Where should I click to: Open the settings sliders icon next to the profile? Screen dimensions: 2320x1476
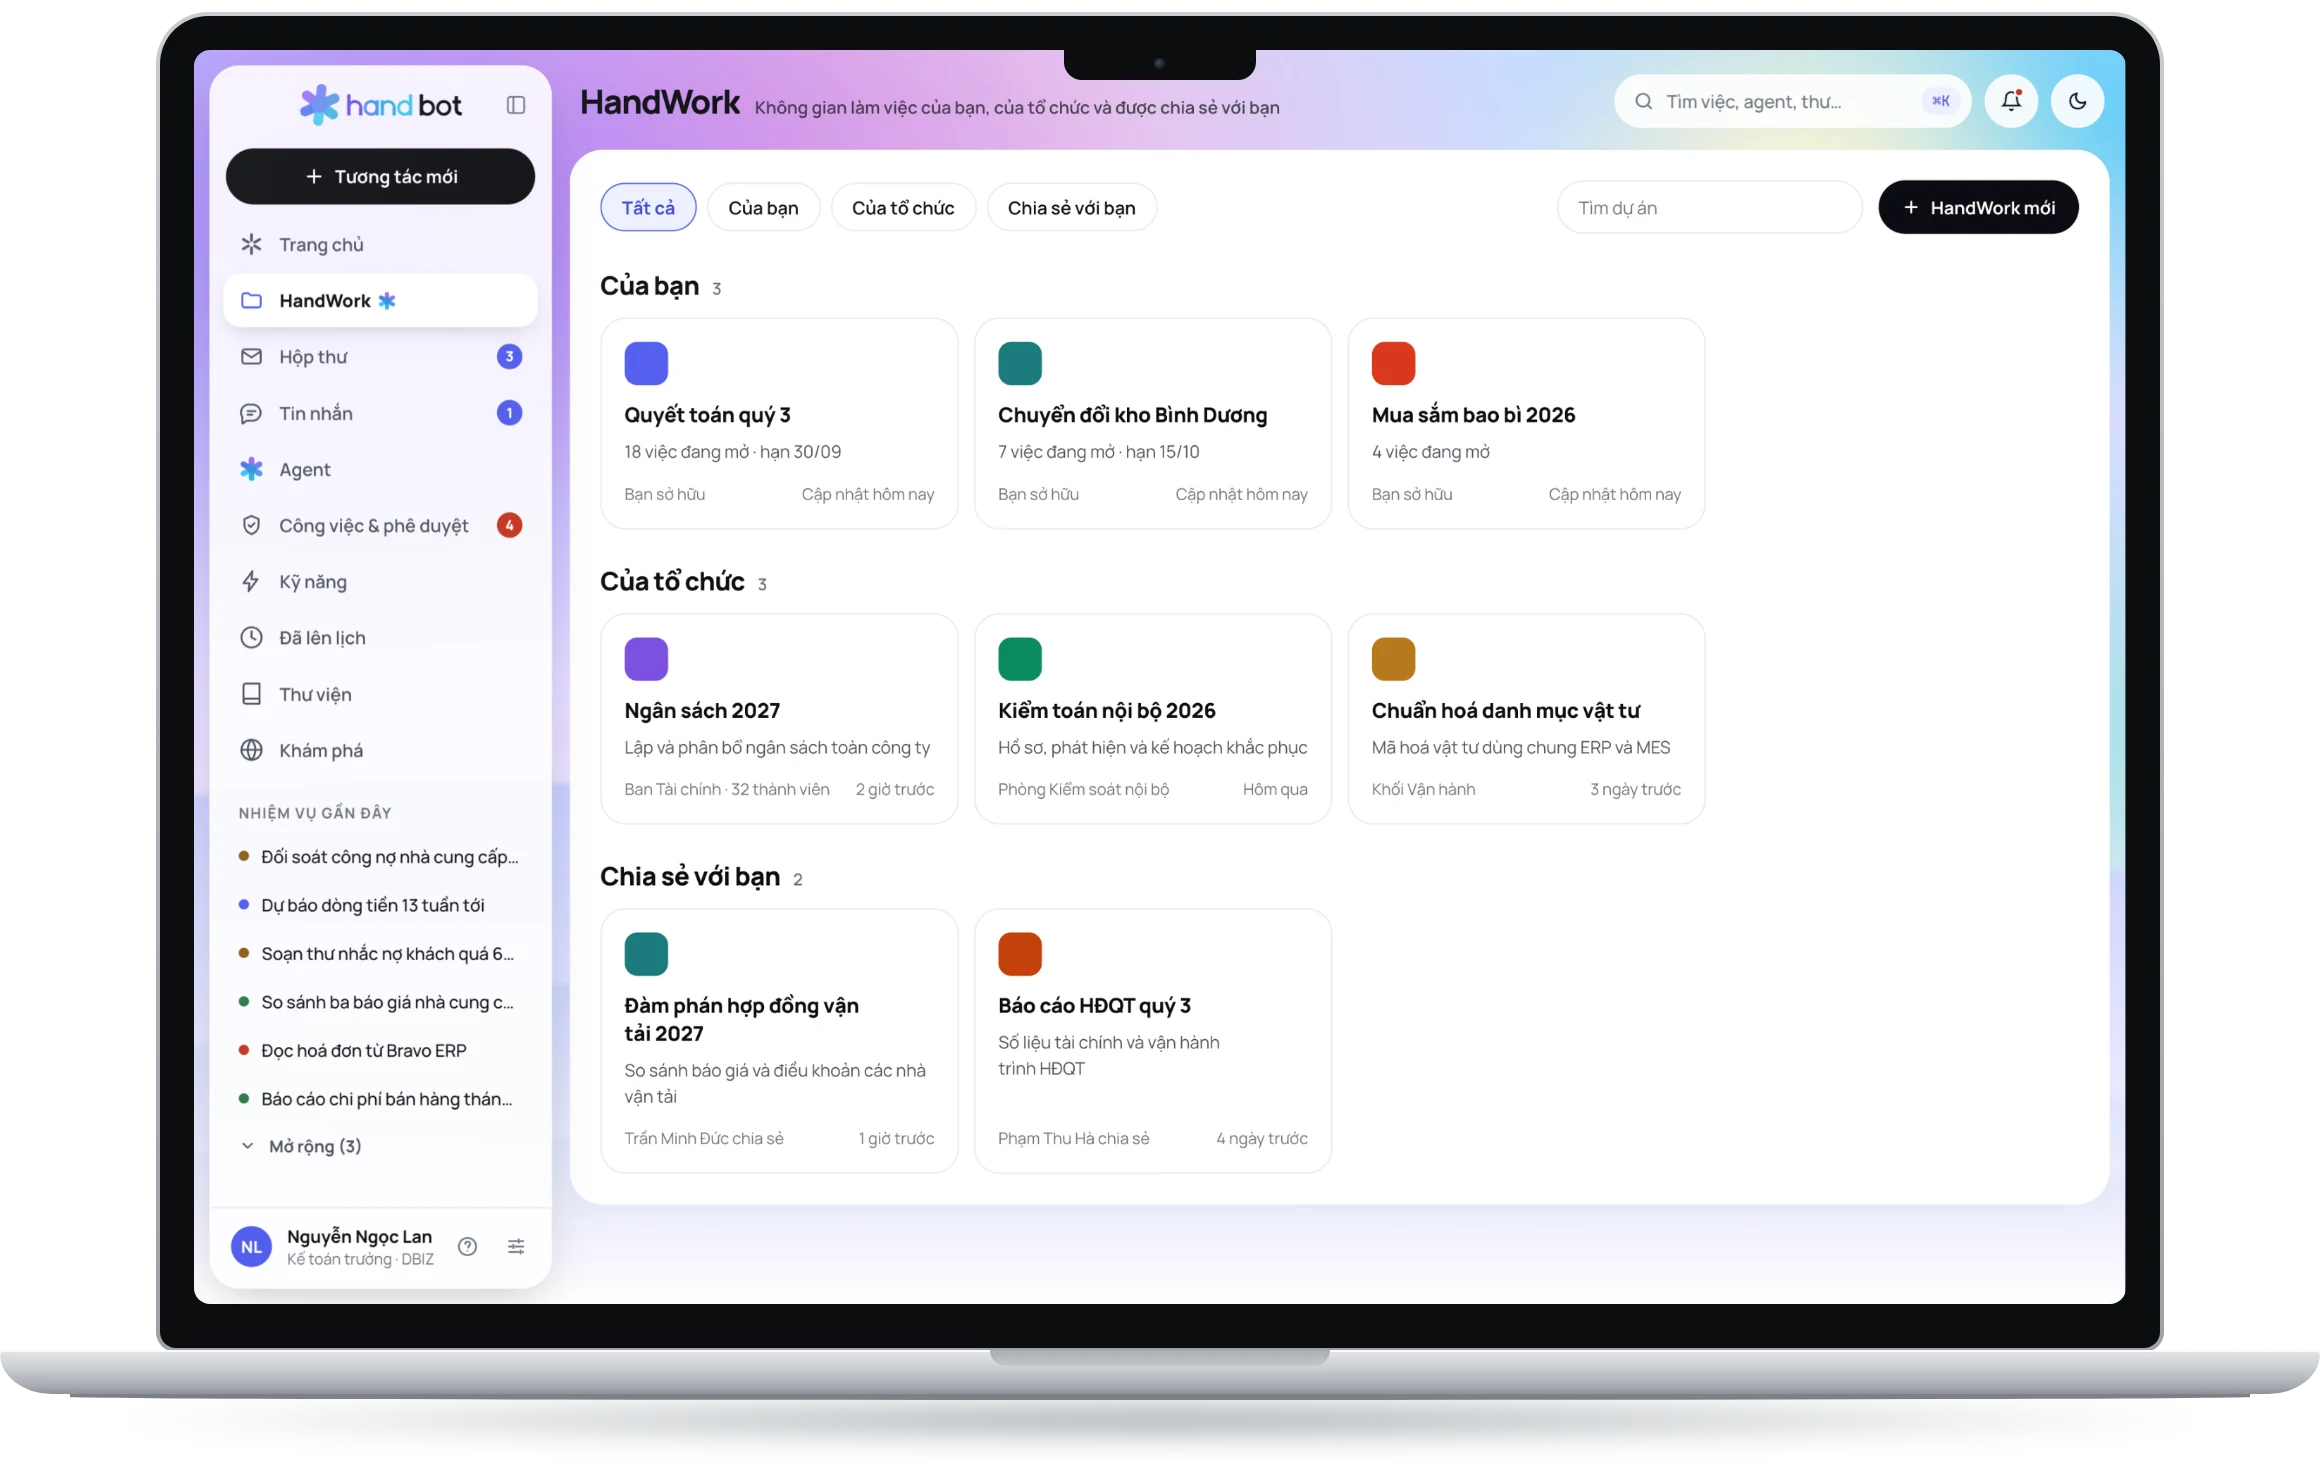[516, 1246]
